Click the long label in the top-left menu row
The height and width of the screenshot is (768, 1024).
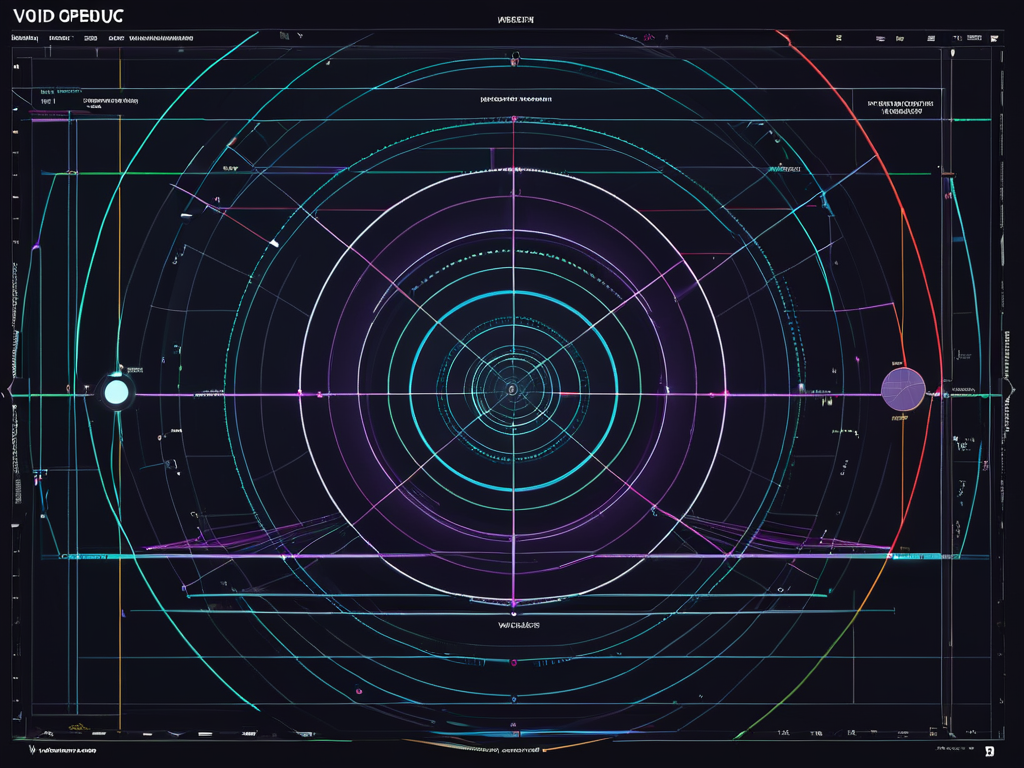[160, 38]
